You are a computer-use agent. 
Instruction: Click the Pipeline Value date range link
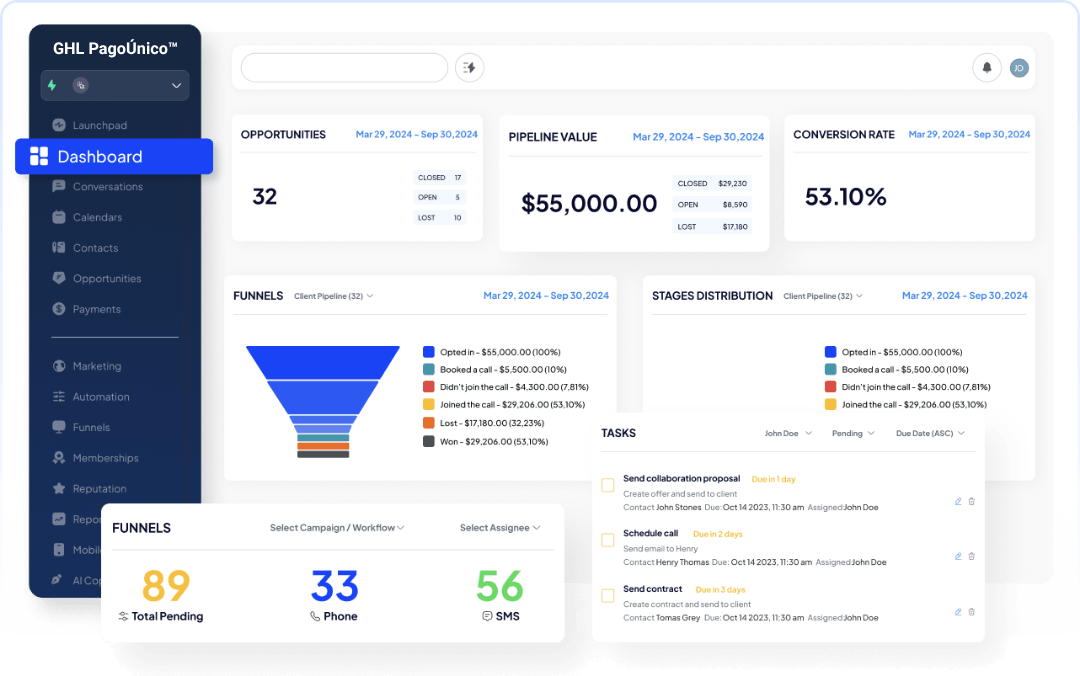(x=698, y=137)
